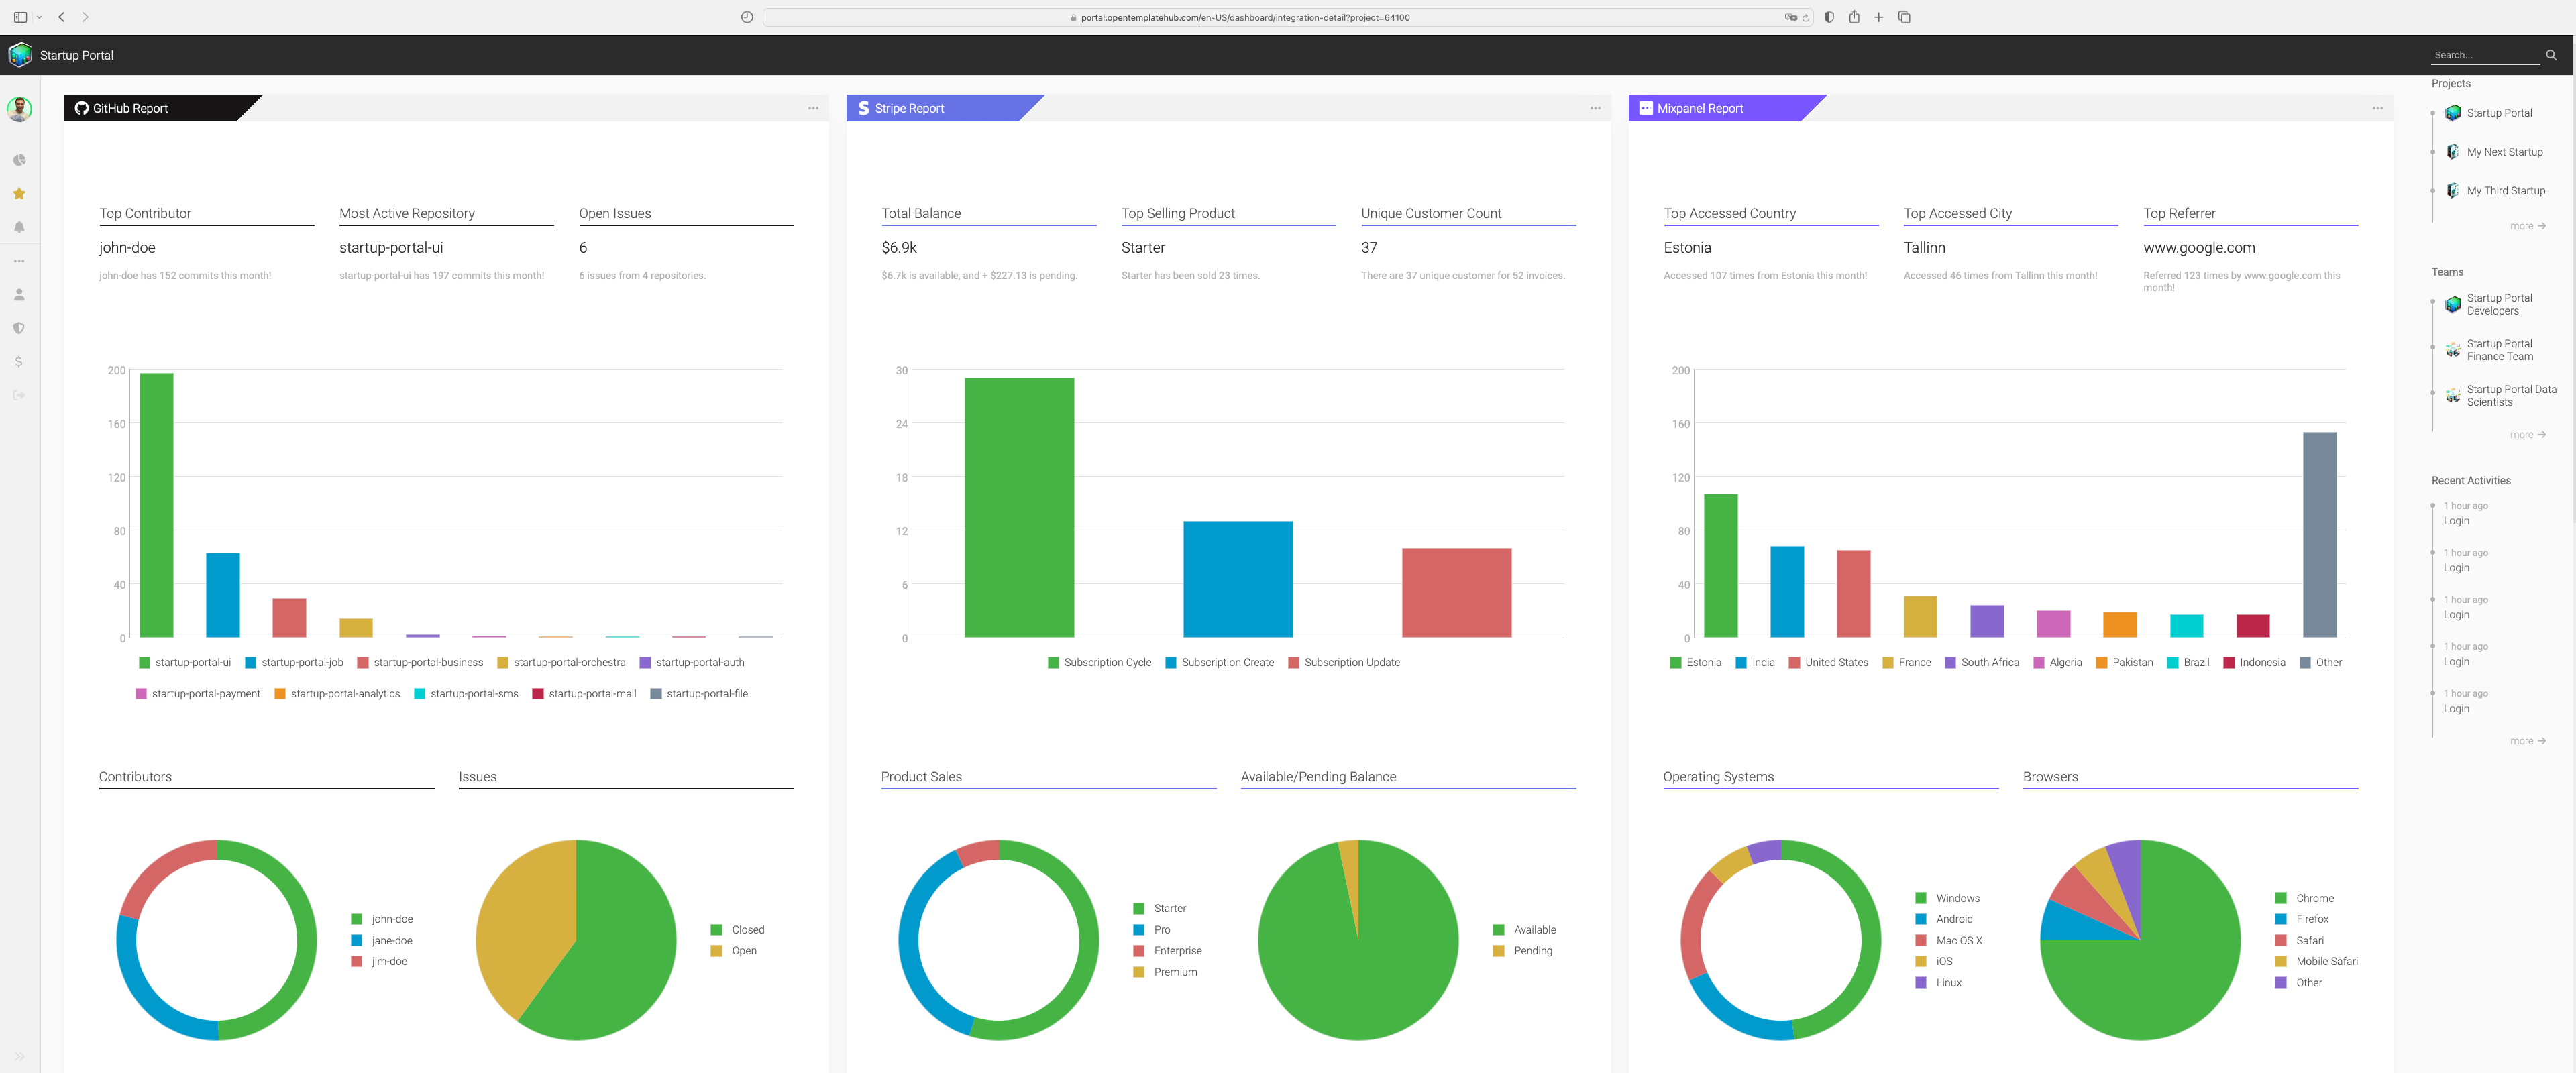Open the Startup Portal Data Scientists team

coord(2501,396)
